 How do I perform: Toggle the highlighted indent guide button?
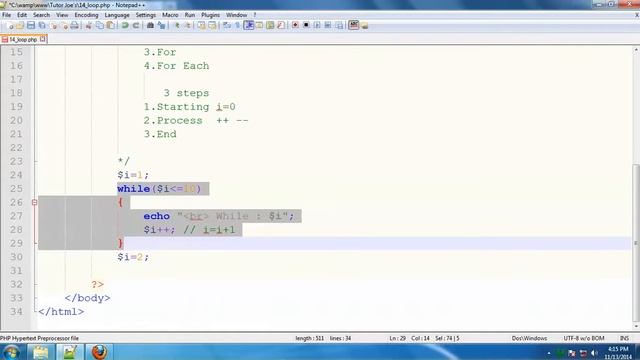tap(249, 25)
